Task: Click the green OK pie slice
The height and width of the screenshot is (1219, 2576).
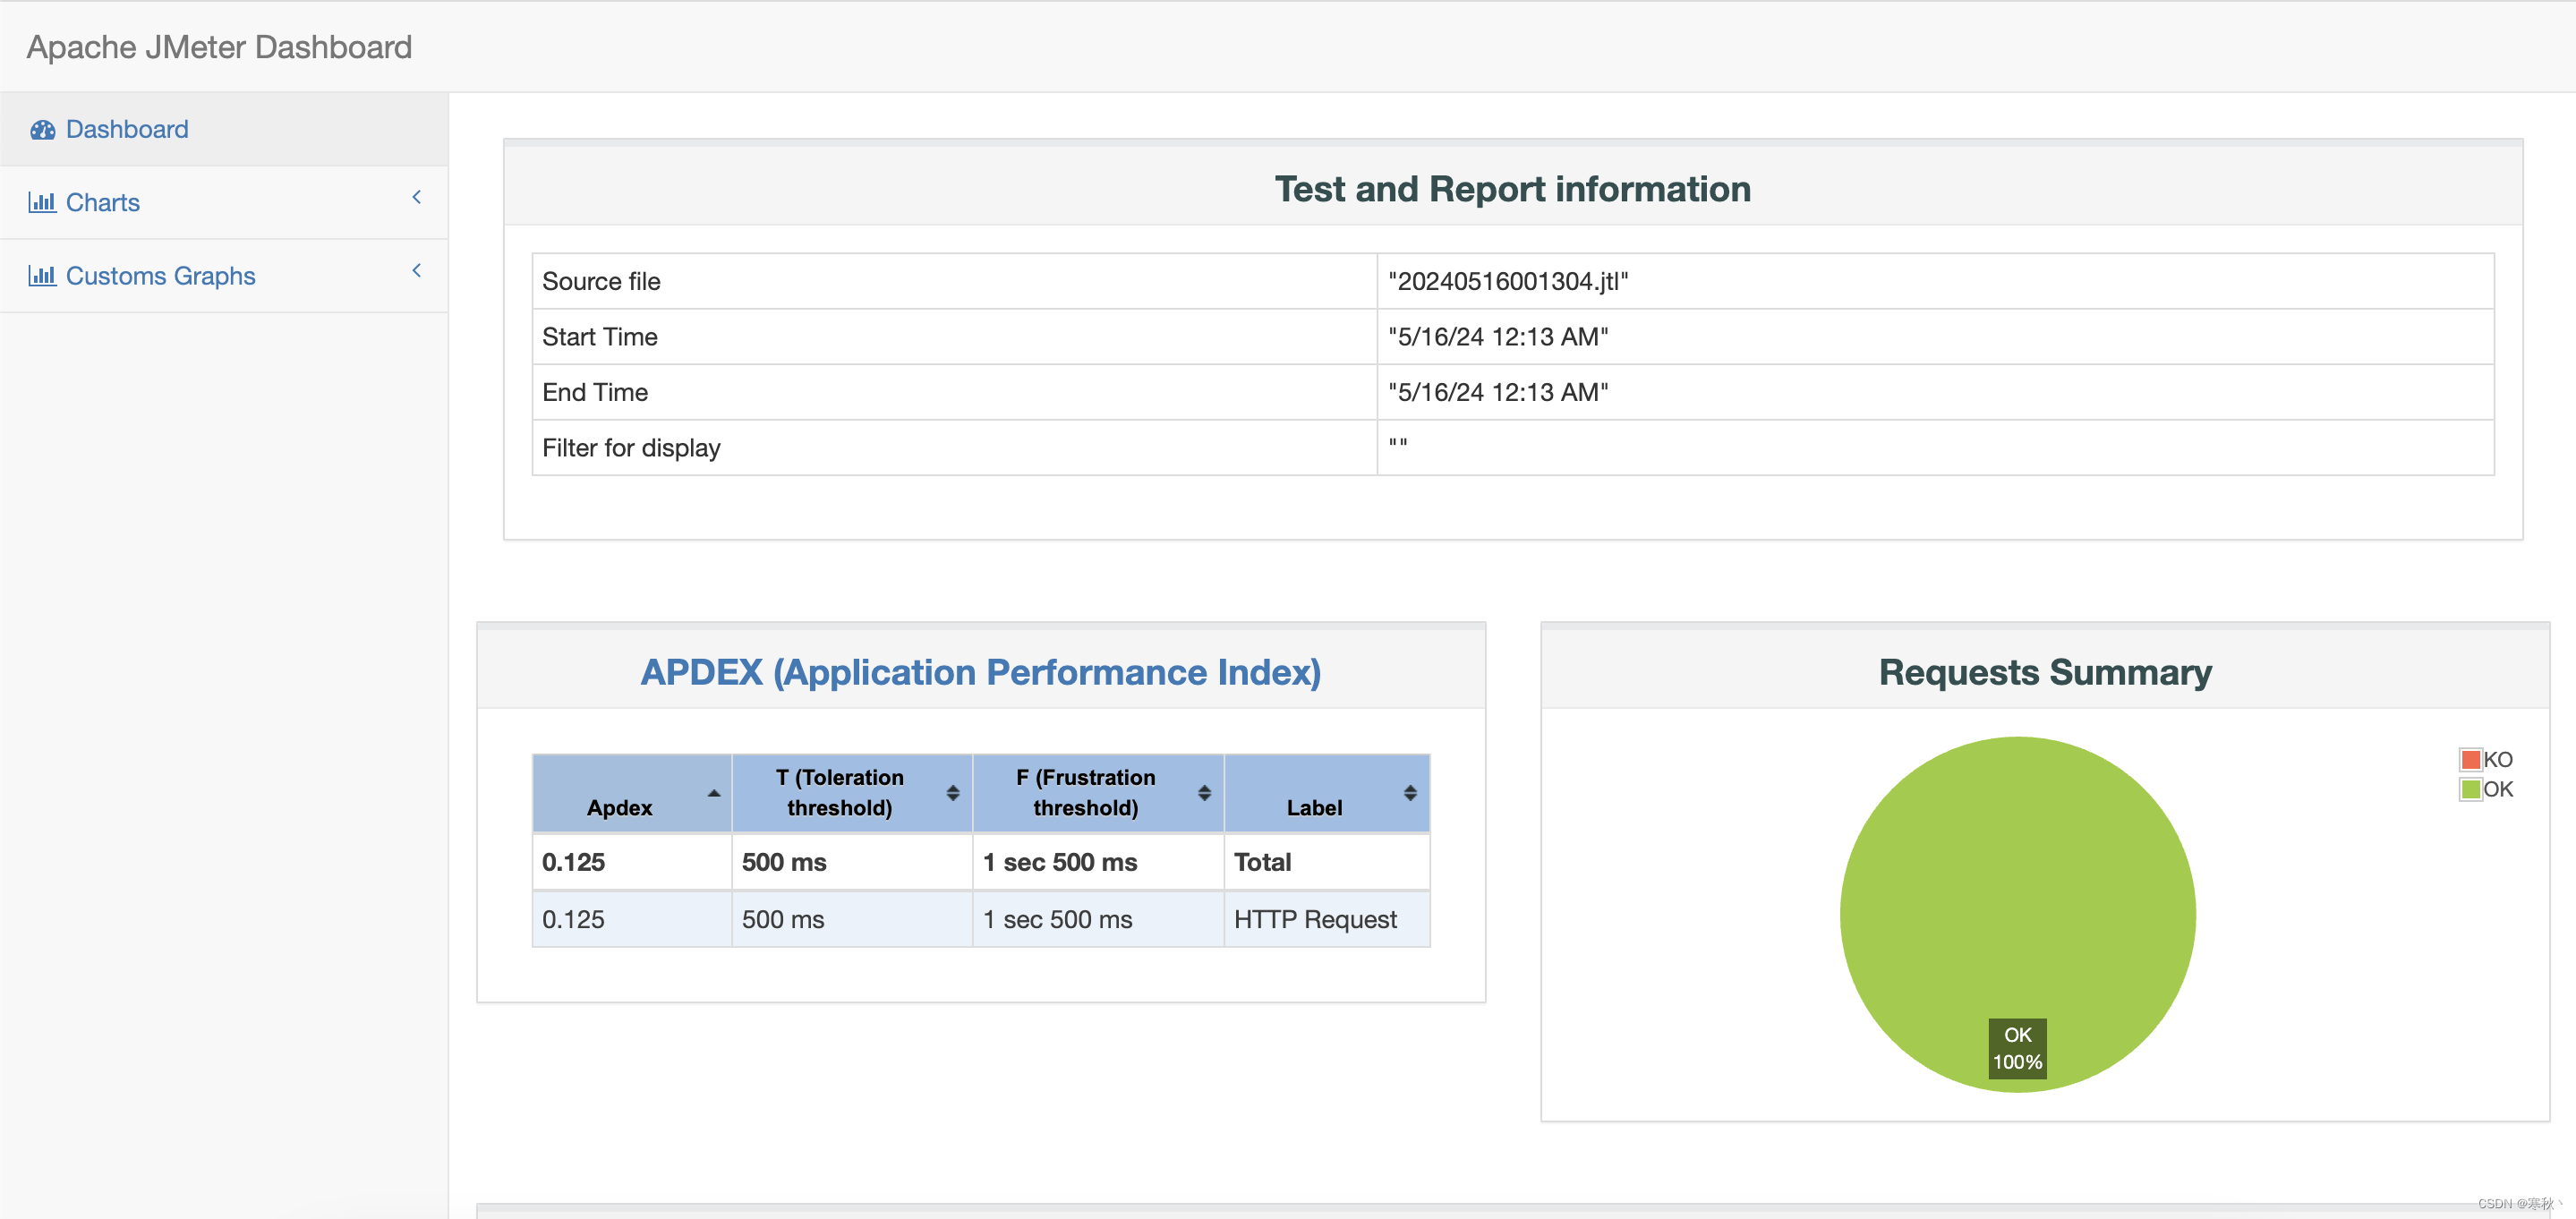Action: coord(2017,880)
